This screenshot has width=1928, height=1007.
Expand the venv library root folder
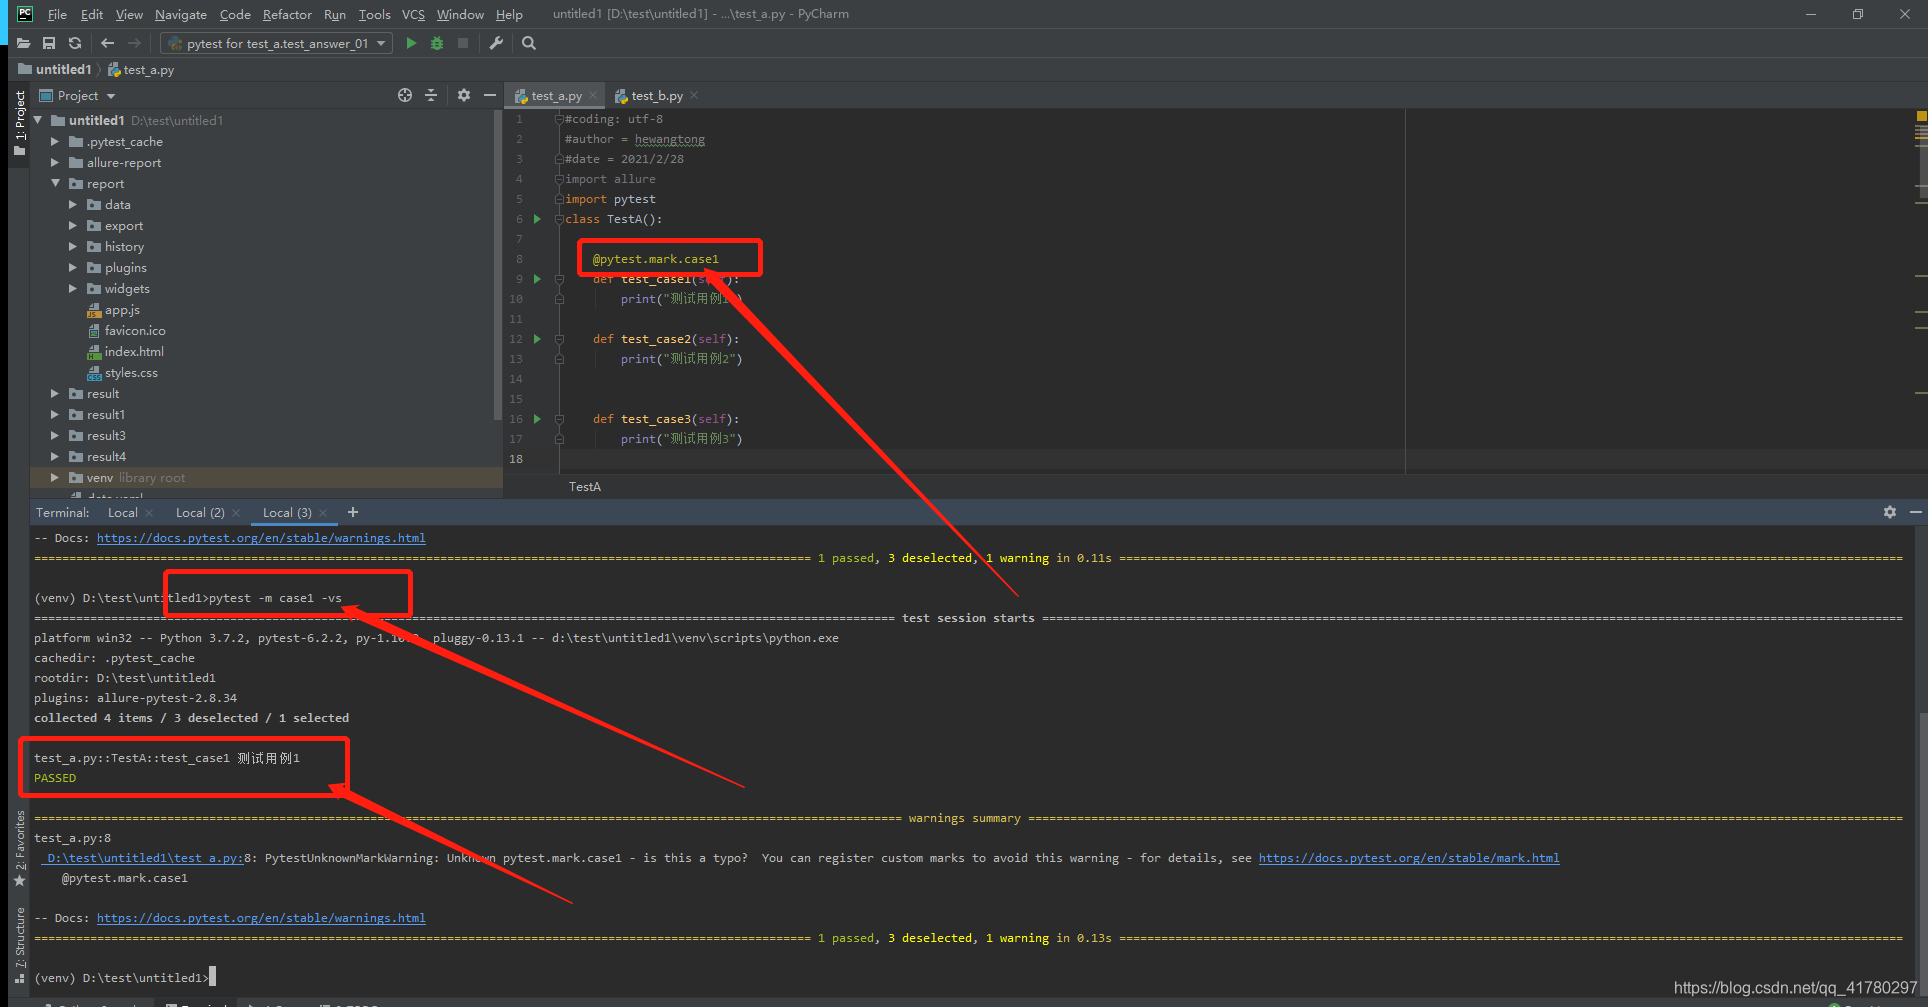pos(55,478)
